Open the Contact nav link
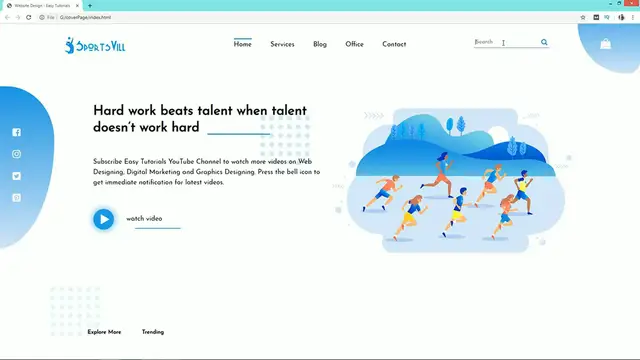 tap(394, 44)
